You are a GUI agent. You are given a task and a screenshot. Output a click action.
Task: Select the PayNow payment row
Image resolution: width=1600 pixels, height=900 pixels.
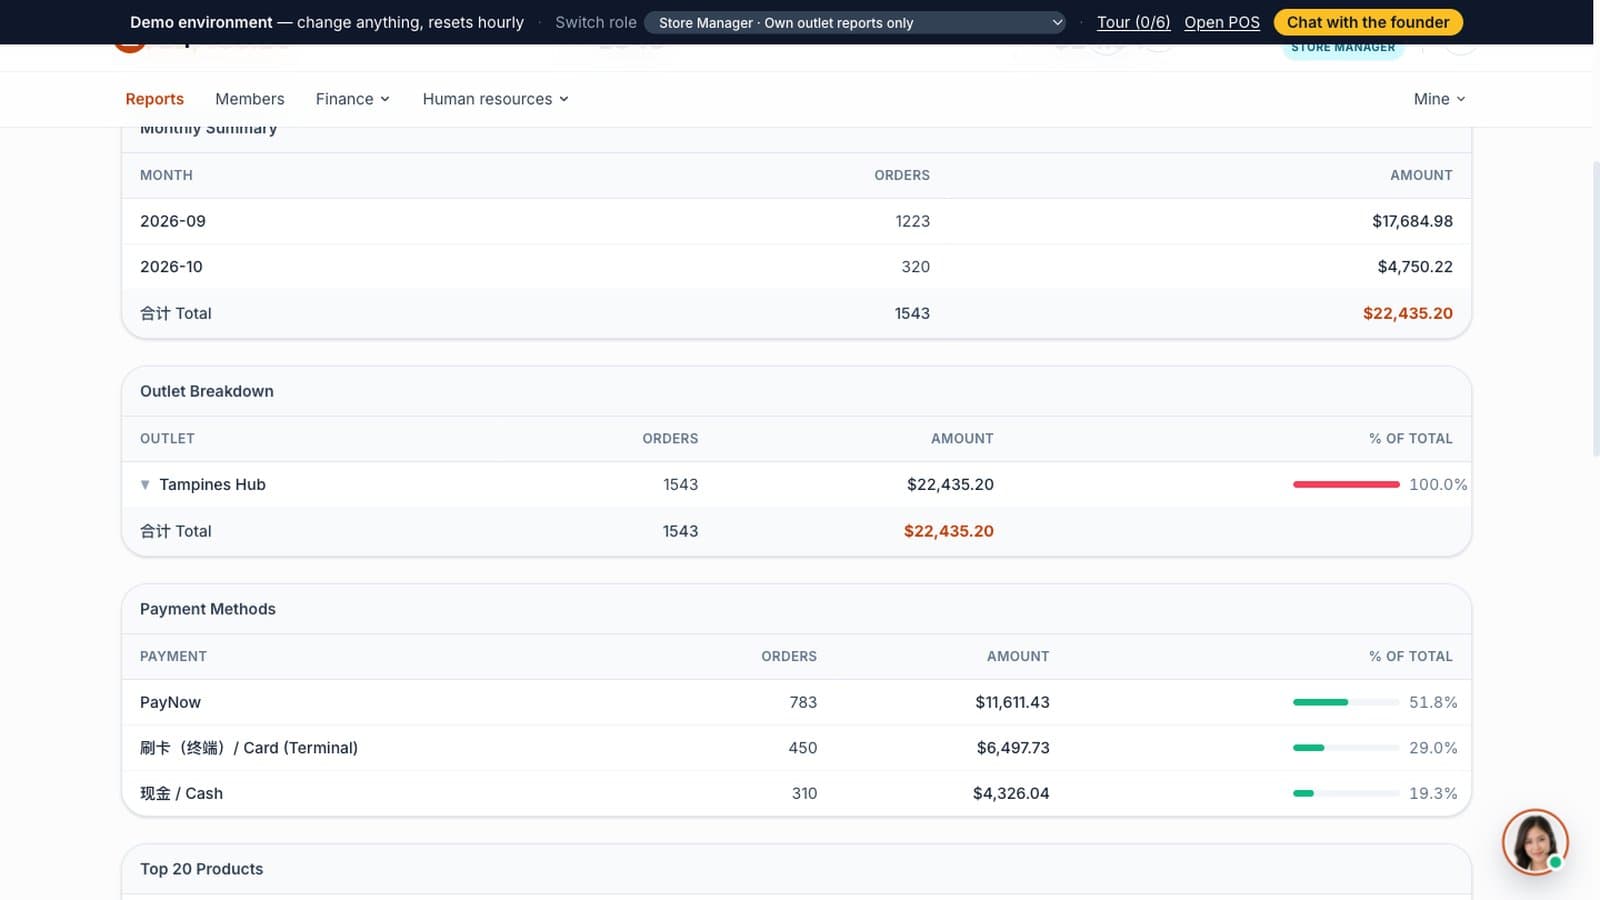point(796,702)
